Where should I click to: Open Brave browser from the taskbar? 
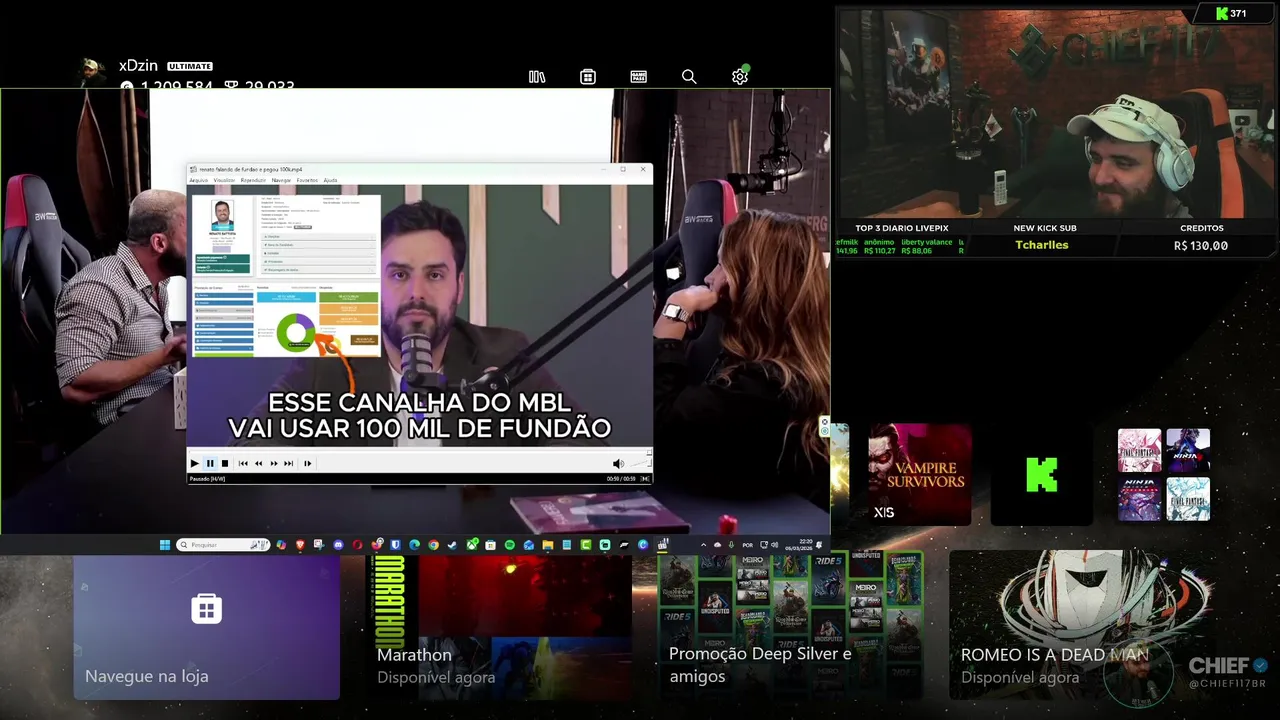coord(300,545)
